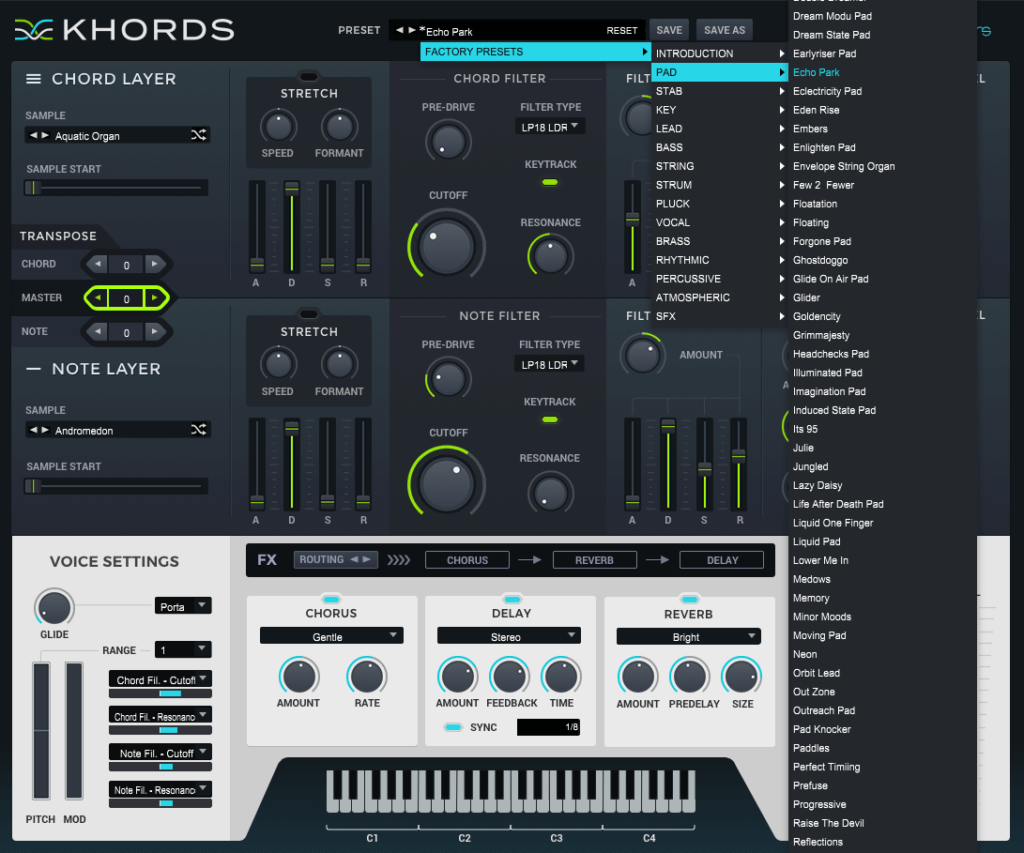Click the Delay block in FX routing
The width and height of the screenshot is (1024, 853).
coord(722,560)
